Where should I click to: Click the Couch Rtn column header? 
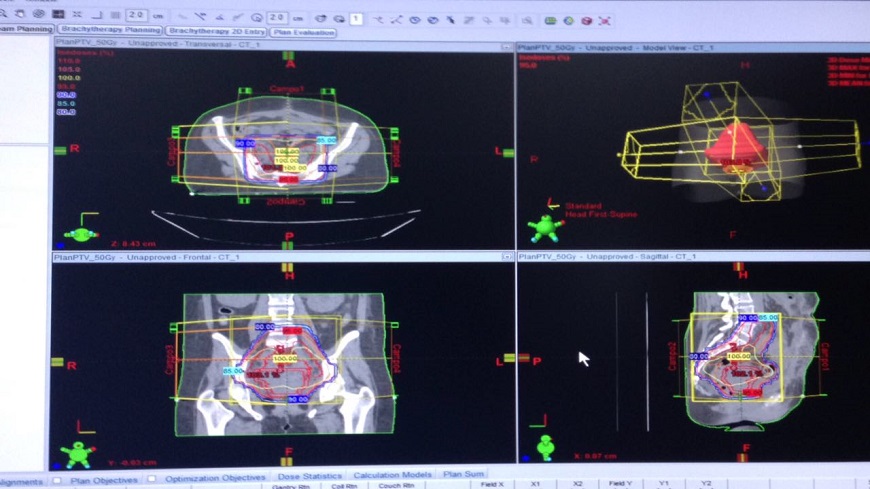pos(396,486)
